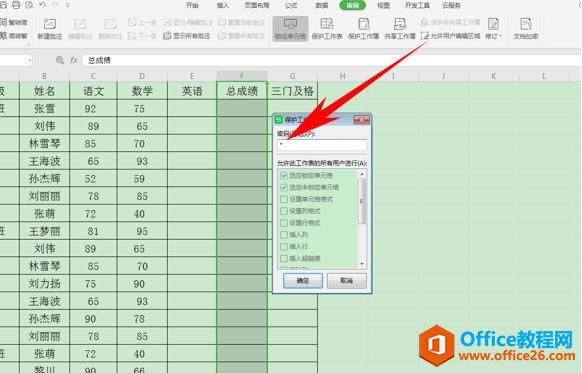This screenshot has height=373, width=582.
Task: Click the 删除批注 delete comment icon
Action: [110, 28]
